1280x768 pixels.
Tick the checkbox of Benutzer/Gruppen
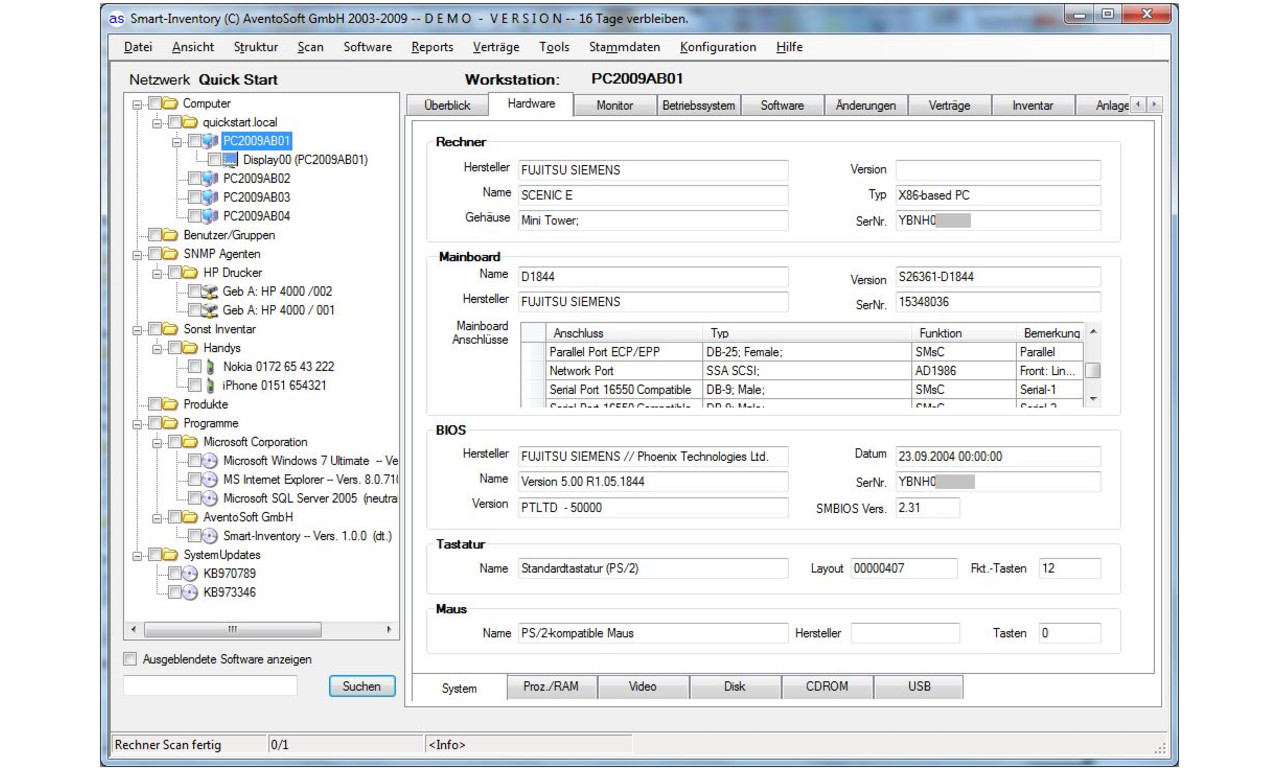[154, 235]
